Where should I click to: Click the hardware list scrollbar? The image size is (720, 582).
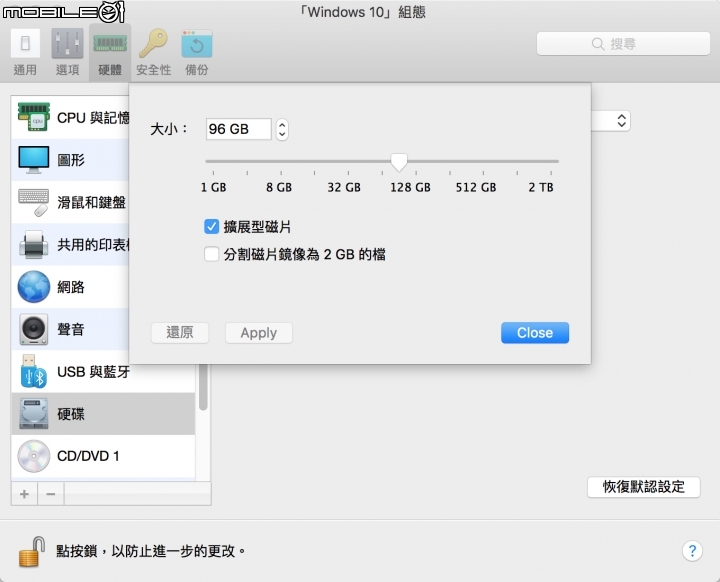203,387
